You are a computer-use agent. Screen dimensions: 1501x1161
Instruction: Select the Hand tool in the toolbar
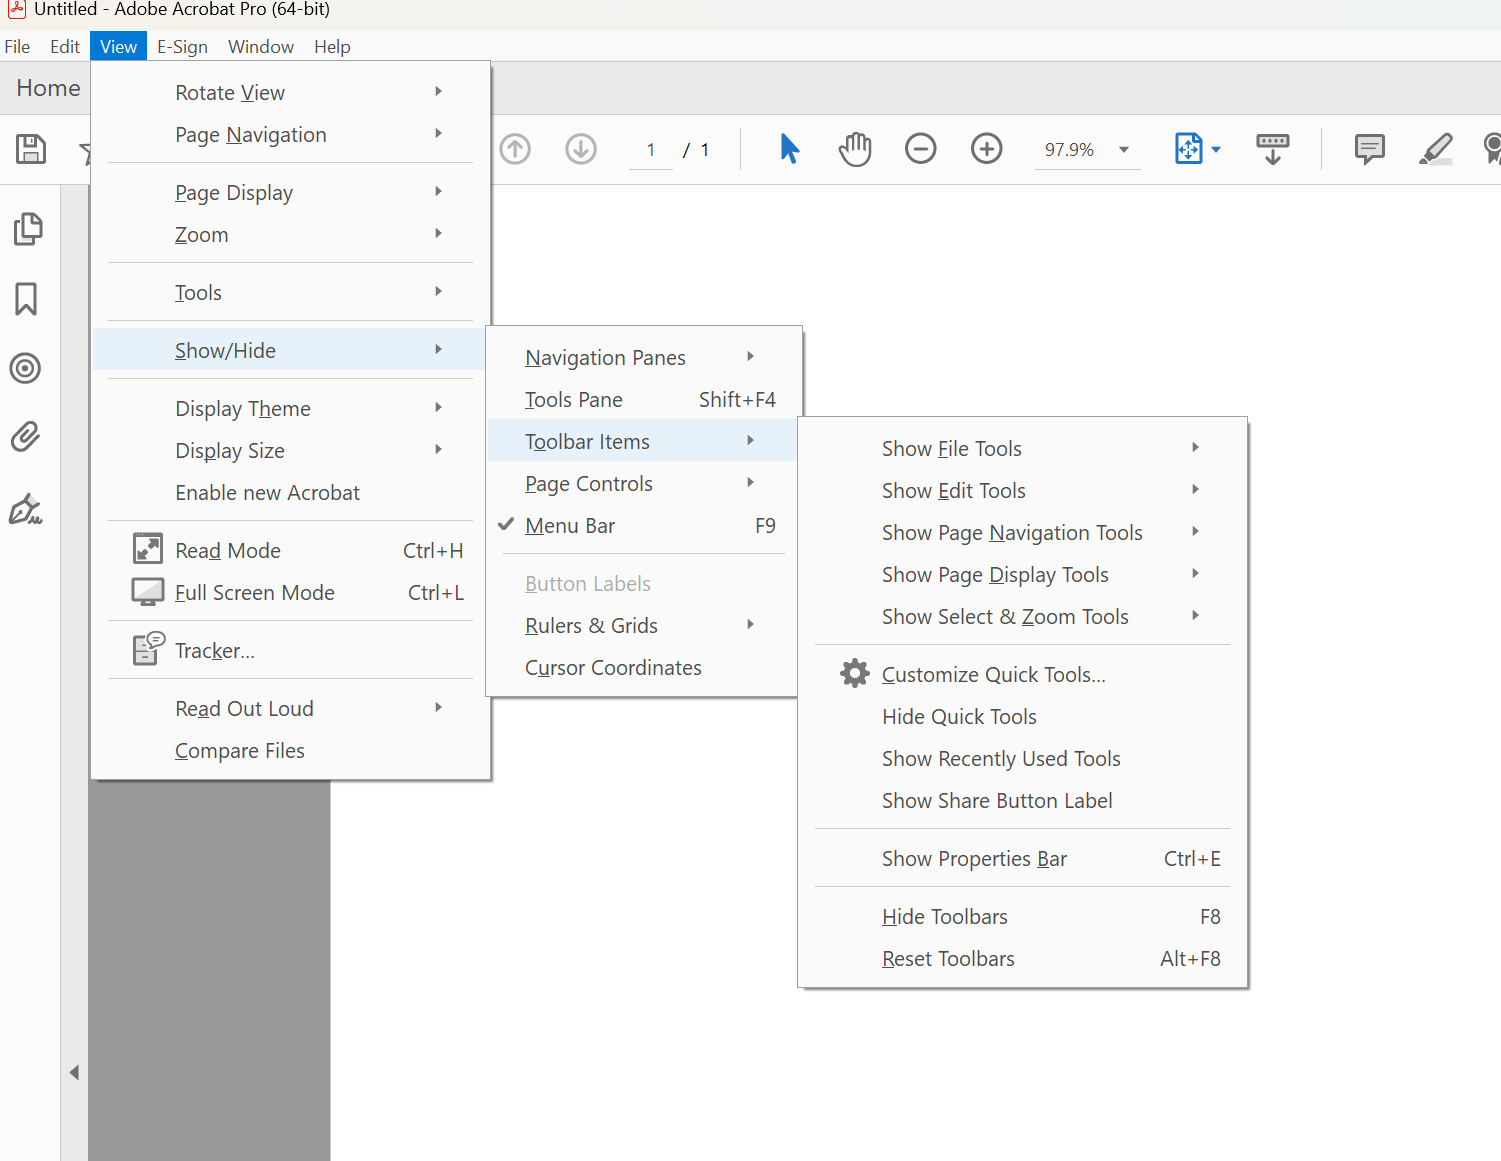[855, 148]
